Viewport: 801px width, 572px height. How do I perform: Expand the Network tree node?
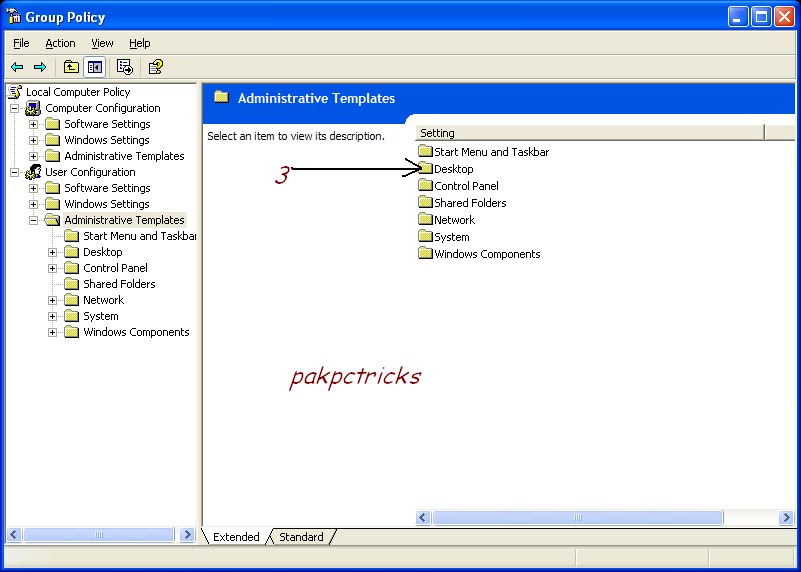(52, 300)
